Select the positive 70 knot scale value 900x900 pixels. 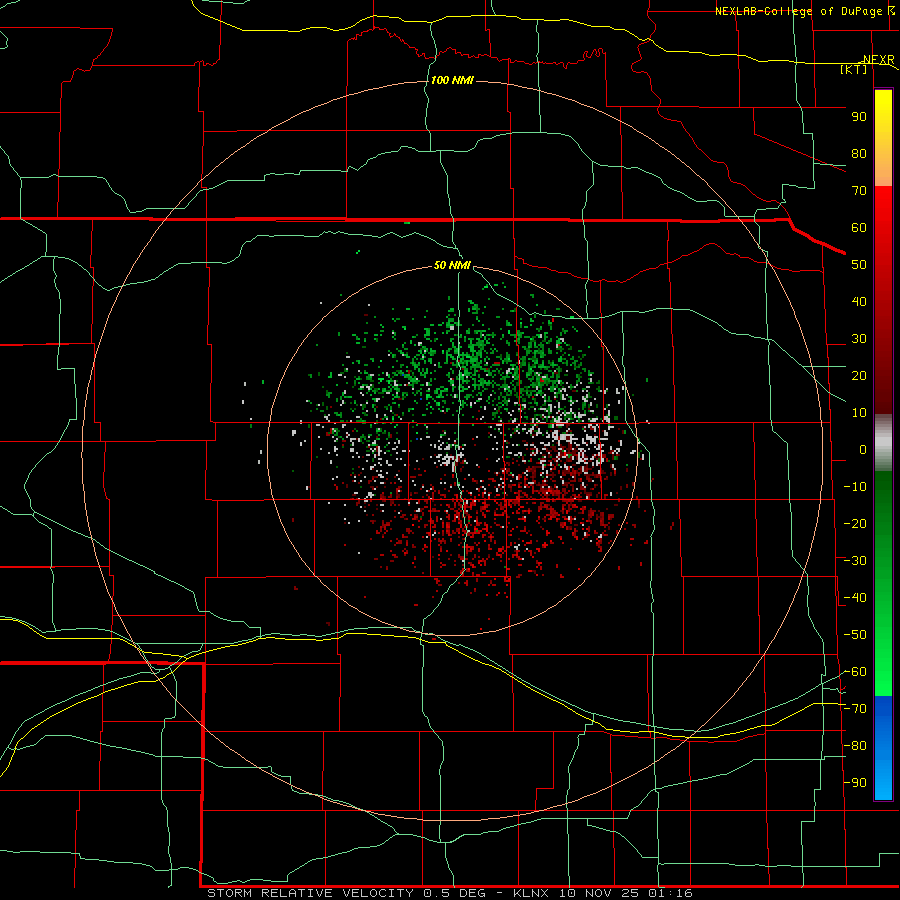(859, 191)
